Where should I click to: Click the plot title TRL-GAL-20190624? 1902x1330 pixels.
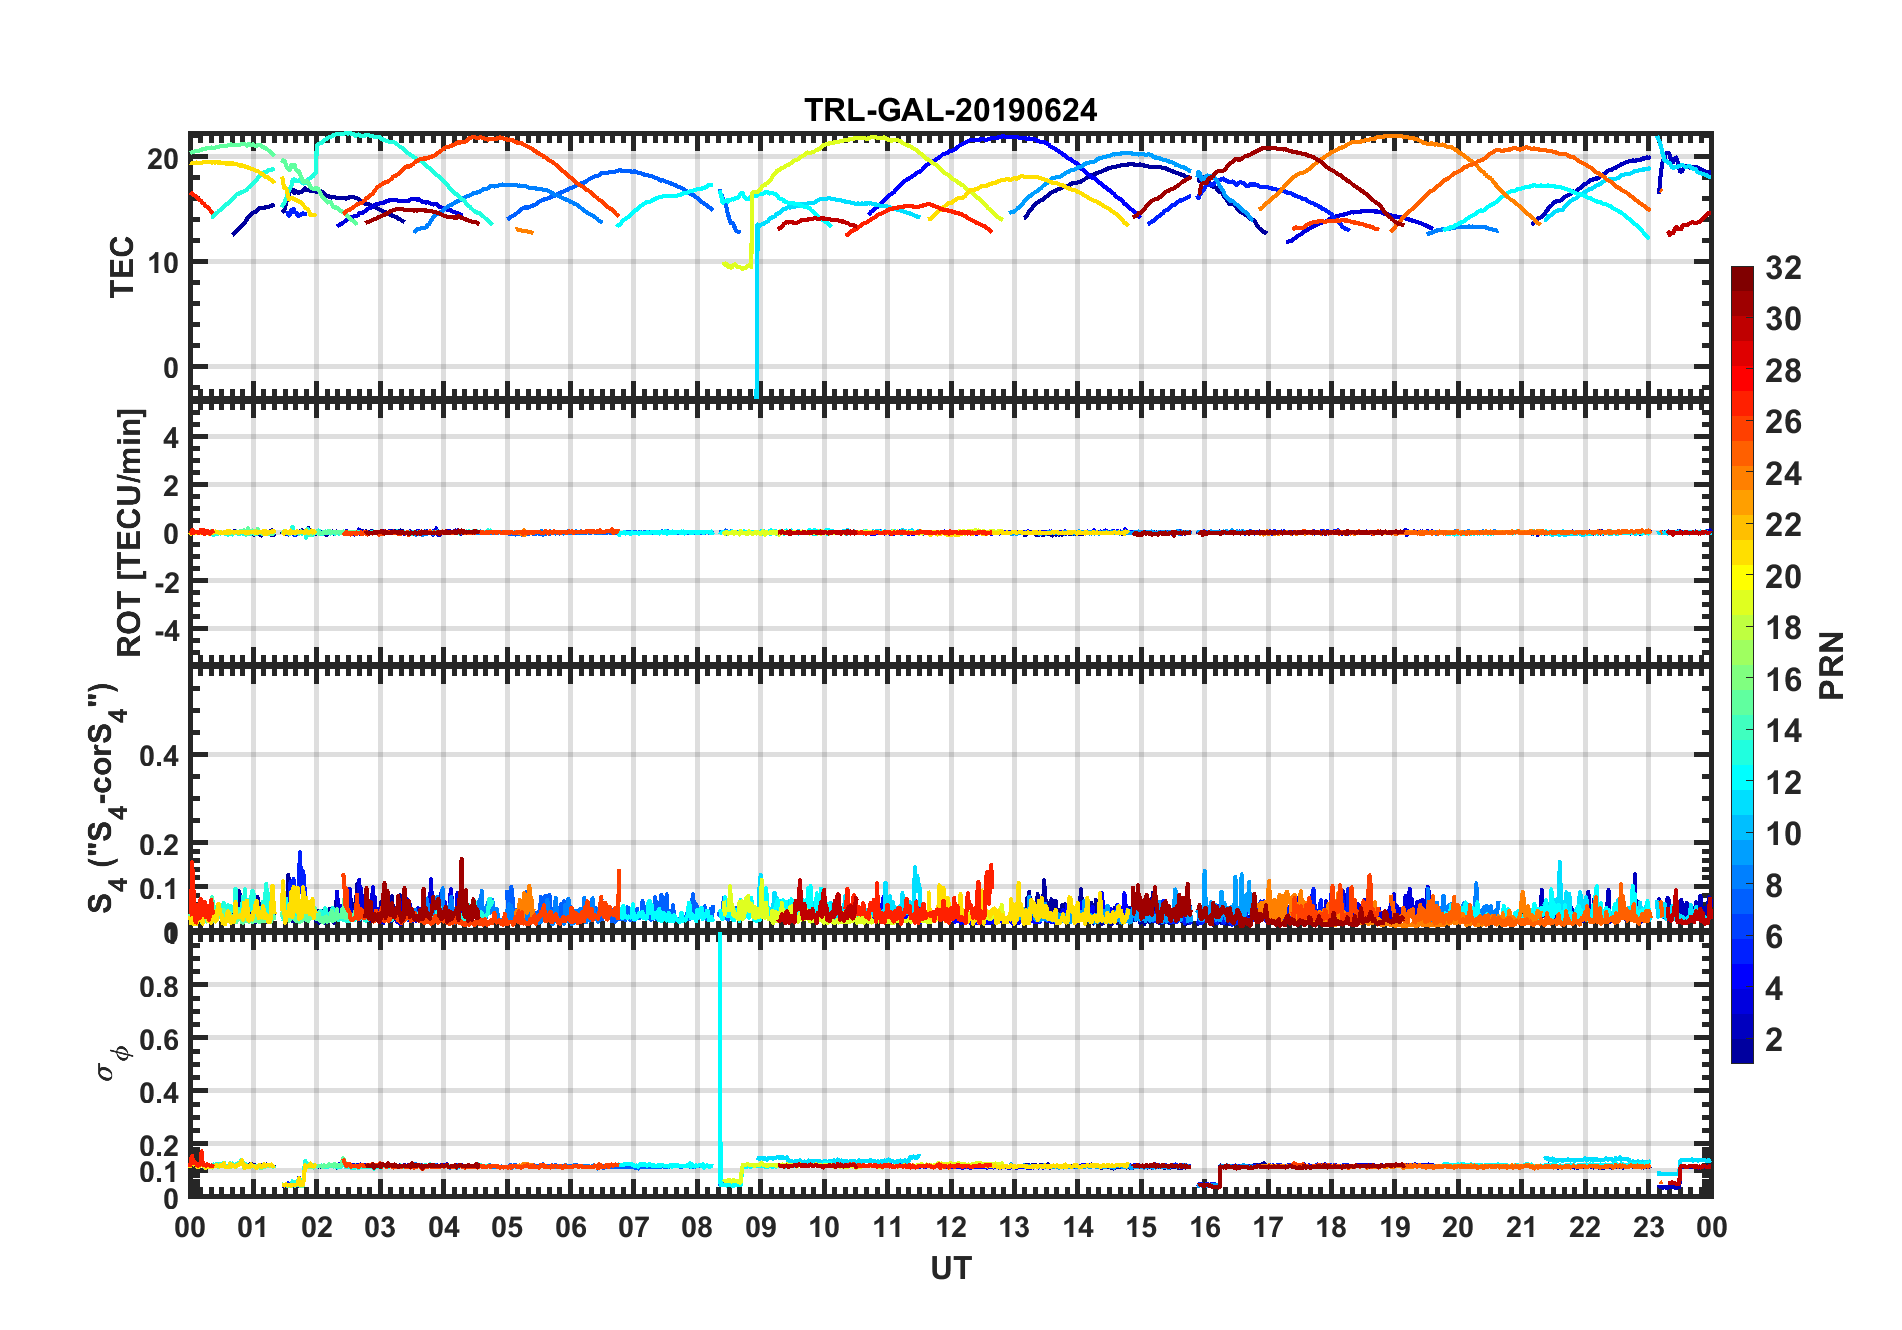pyautogui.click(x=950, y=109)
